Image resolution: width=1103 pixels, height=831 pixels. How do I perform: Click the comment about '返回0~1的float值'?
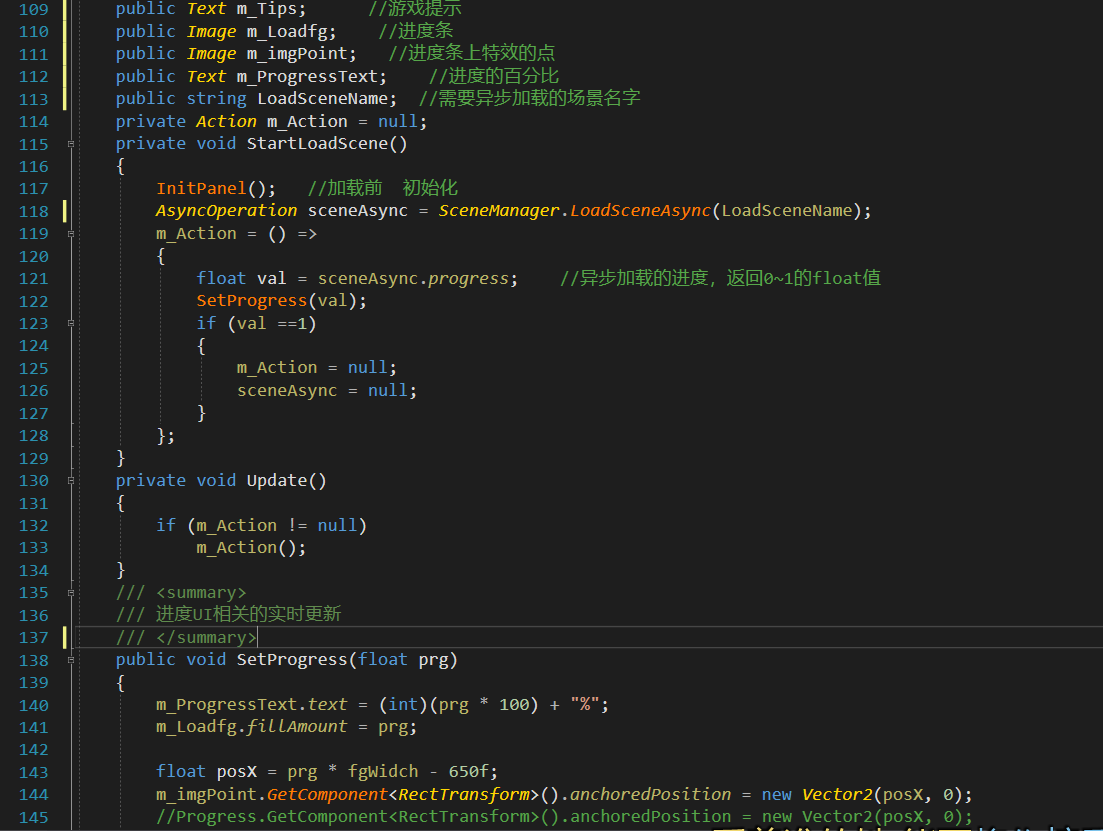tap(803, 278)
